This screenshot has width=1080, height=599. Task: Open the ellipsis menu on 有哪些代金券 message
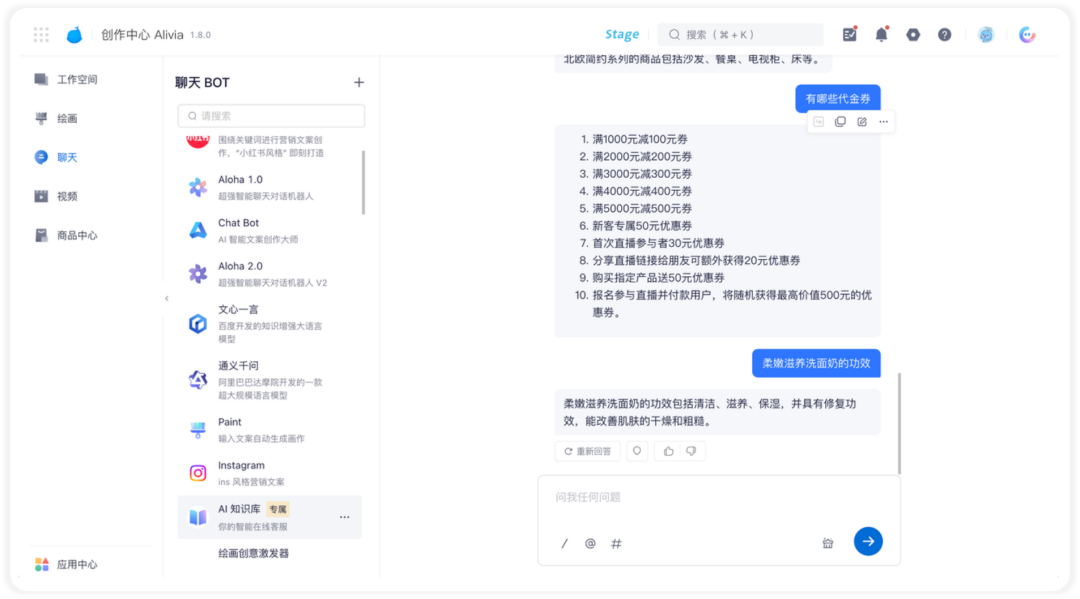(883, 122)
